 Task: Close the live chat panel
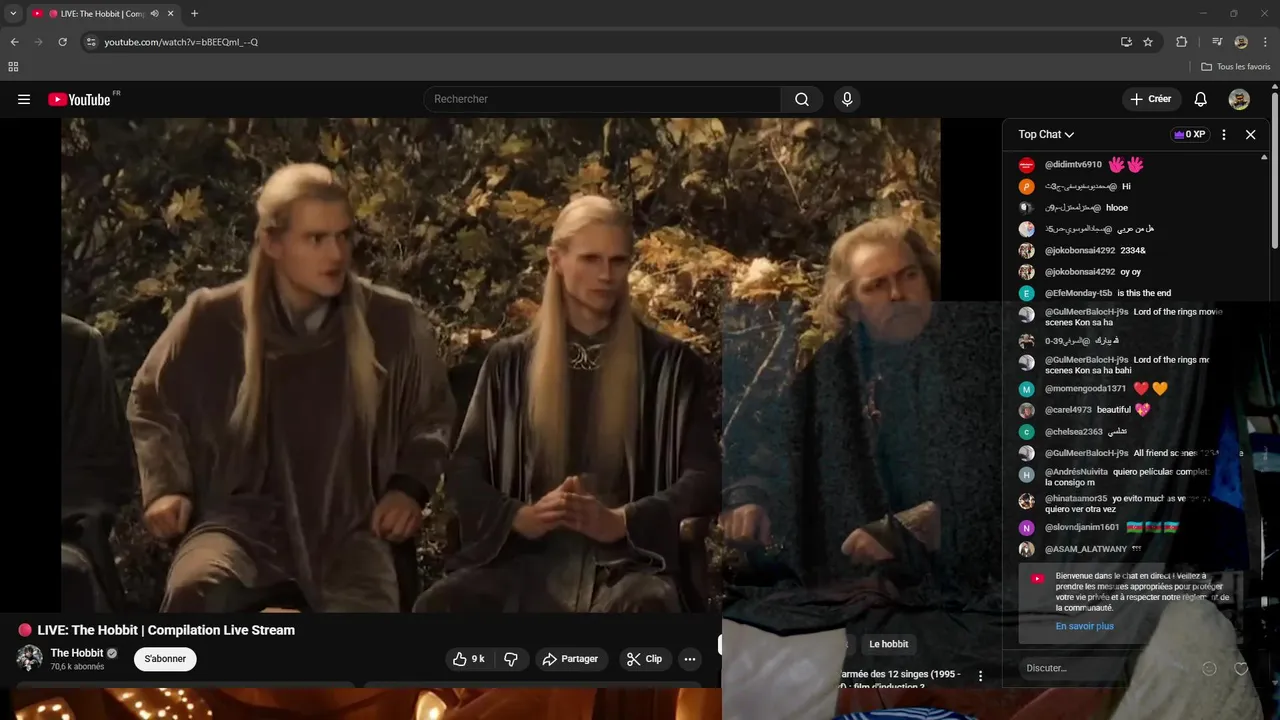[1250, 134]
